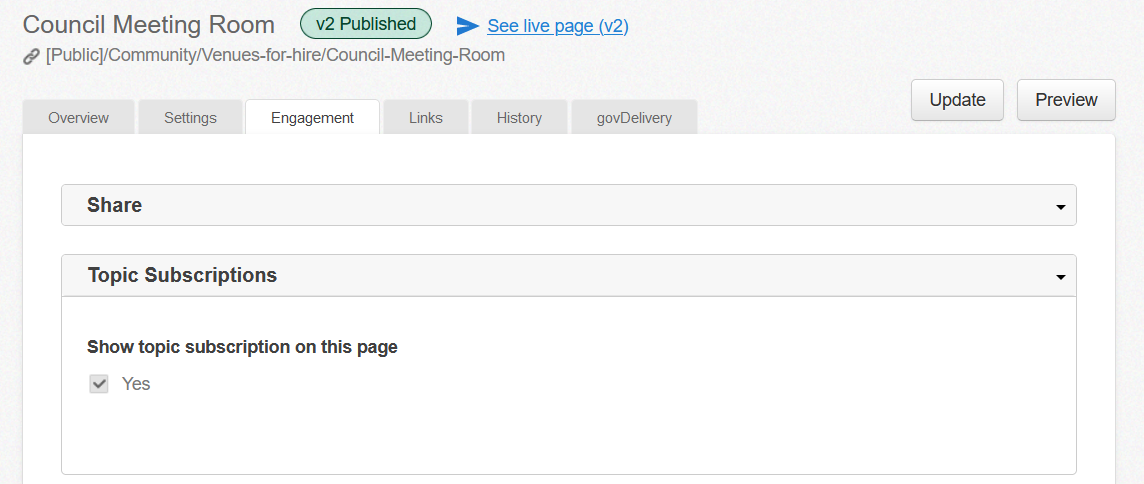1144x484 pixels.
Task: Select the Engagement tab
Action: click(312, 117)
